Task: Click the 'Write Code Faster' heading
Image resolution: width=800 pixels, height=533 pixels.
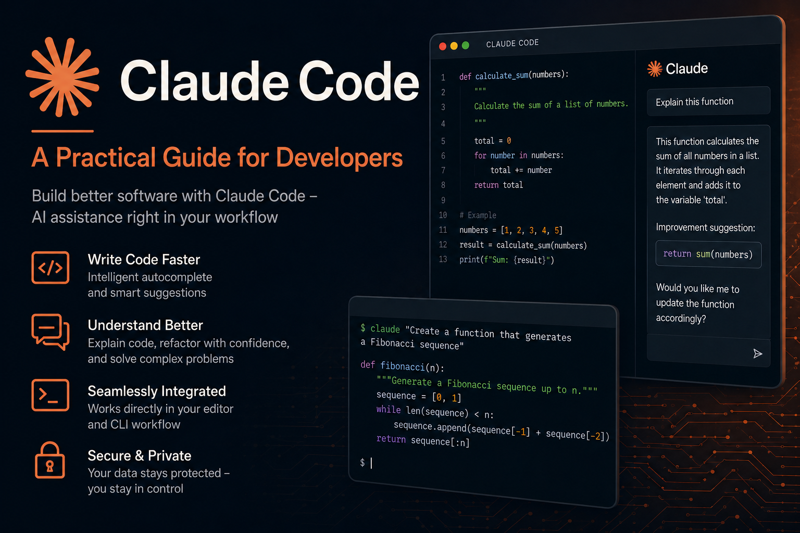Action: 144,260
